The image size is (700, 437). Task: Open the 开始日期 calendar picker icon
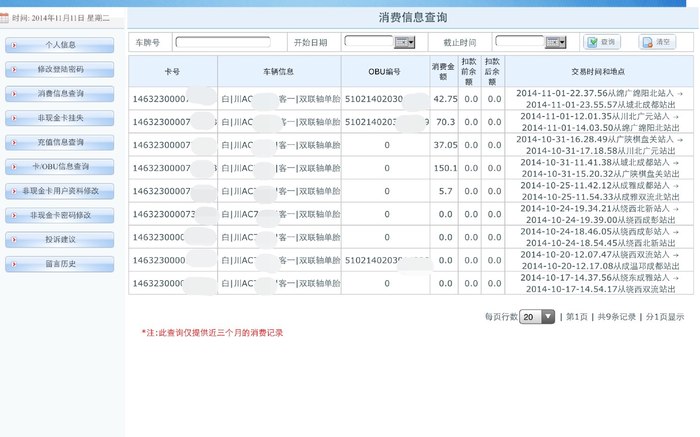coord(404,42)
